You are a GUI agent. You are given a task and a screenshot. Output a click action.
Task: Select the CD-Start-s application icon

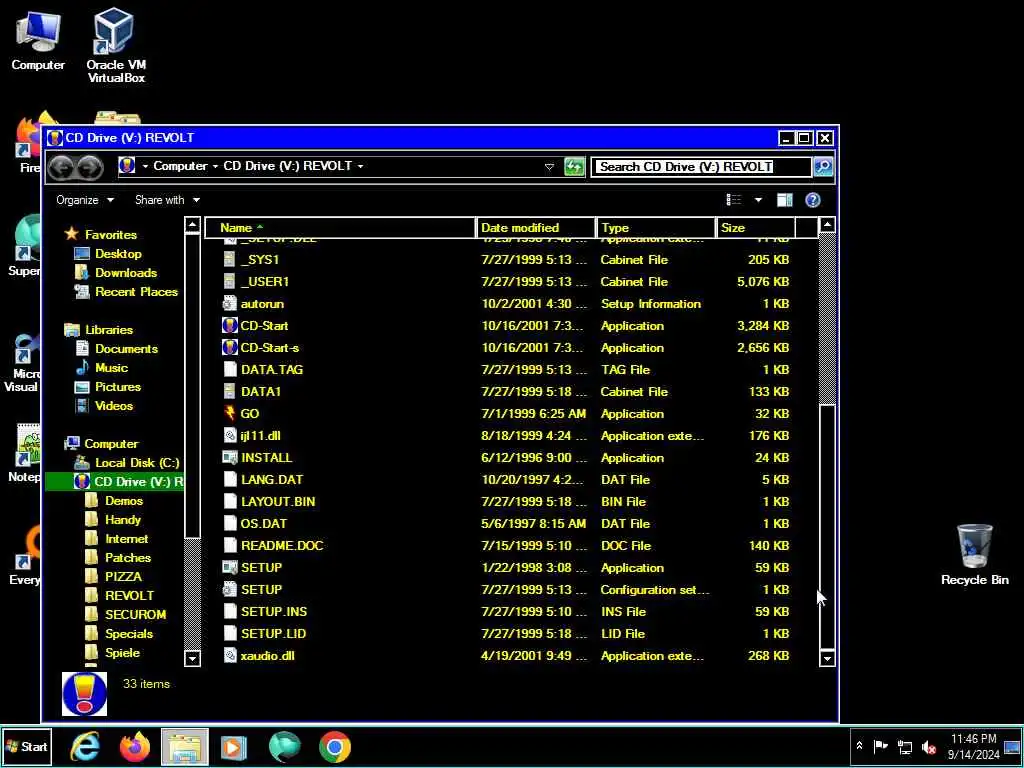point(229,347)
